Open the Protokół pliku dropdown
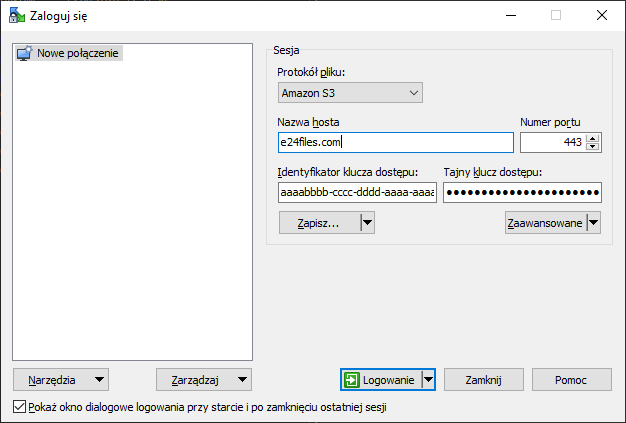626x423 pixels. click(x=350, y=93)
